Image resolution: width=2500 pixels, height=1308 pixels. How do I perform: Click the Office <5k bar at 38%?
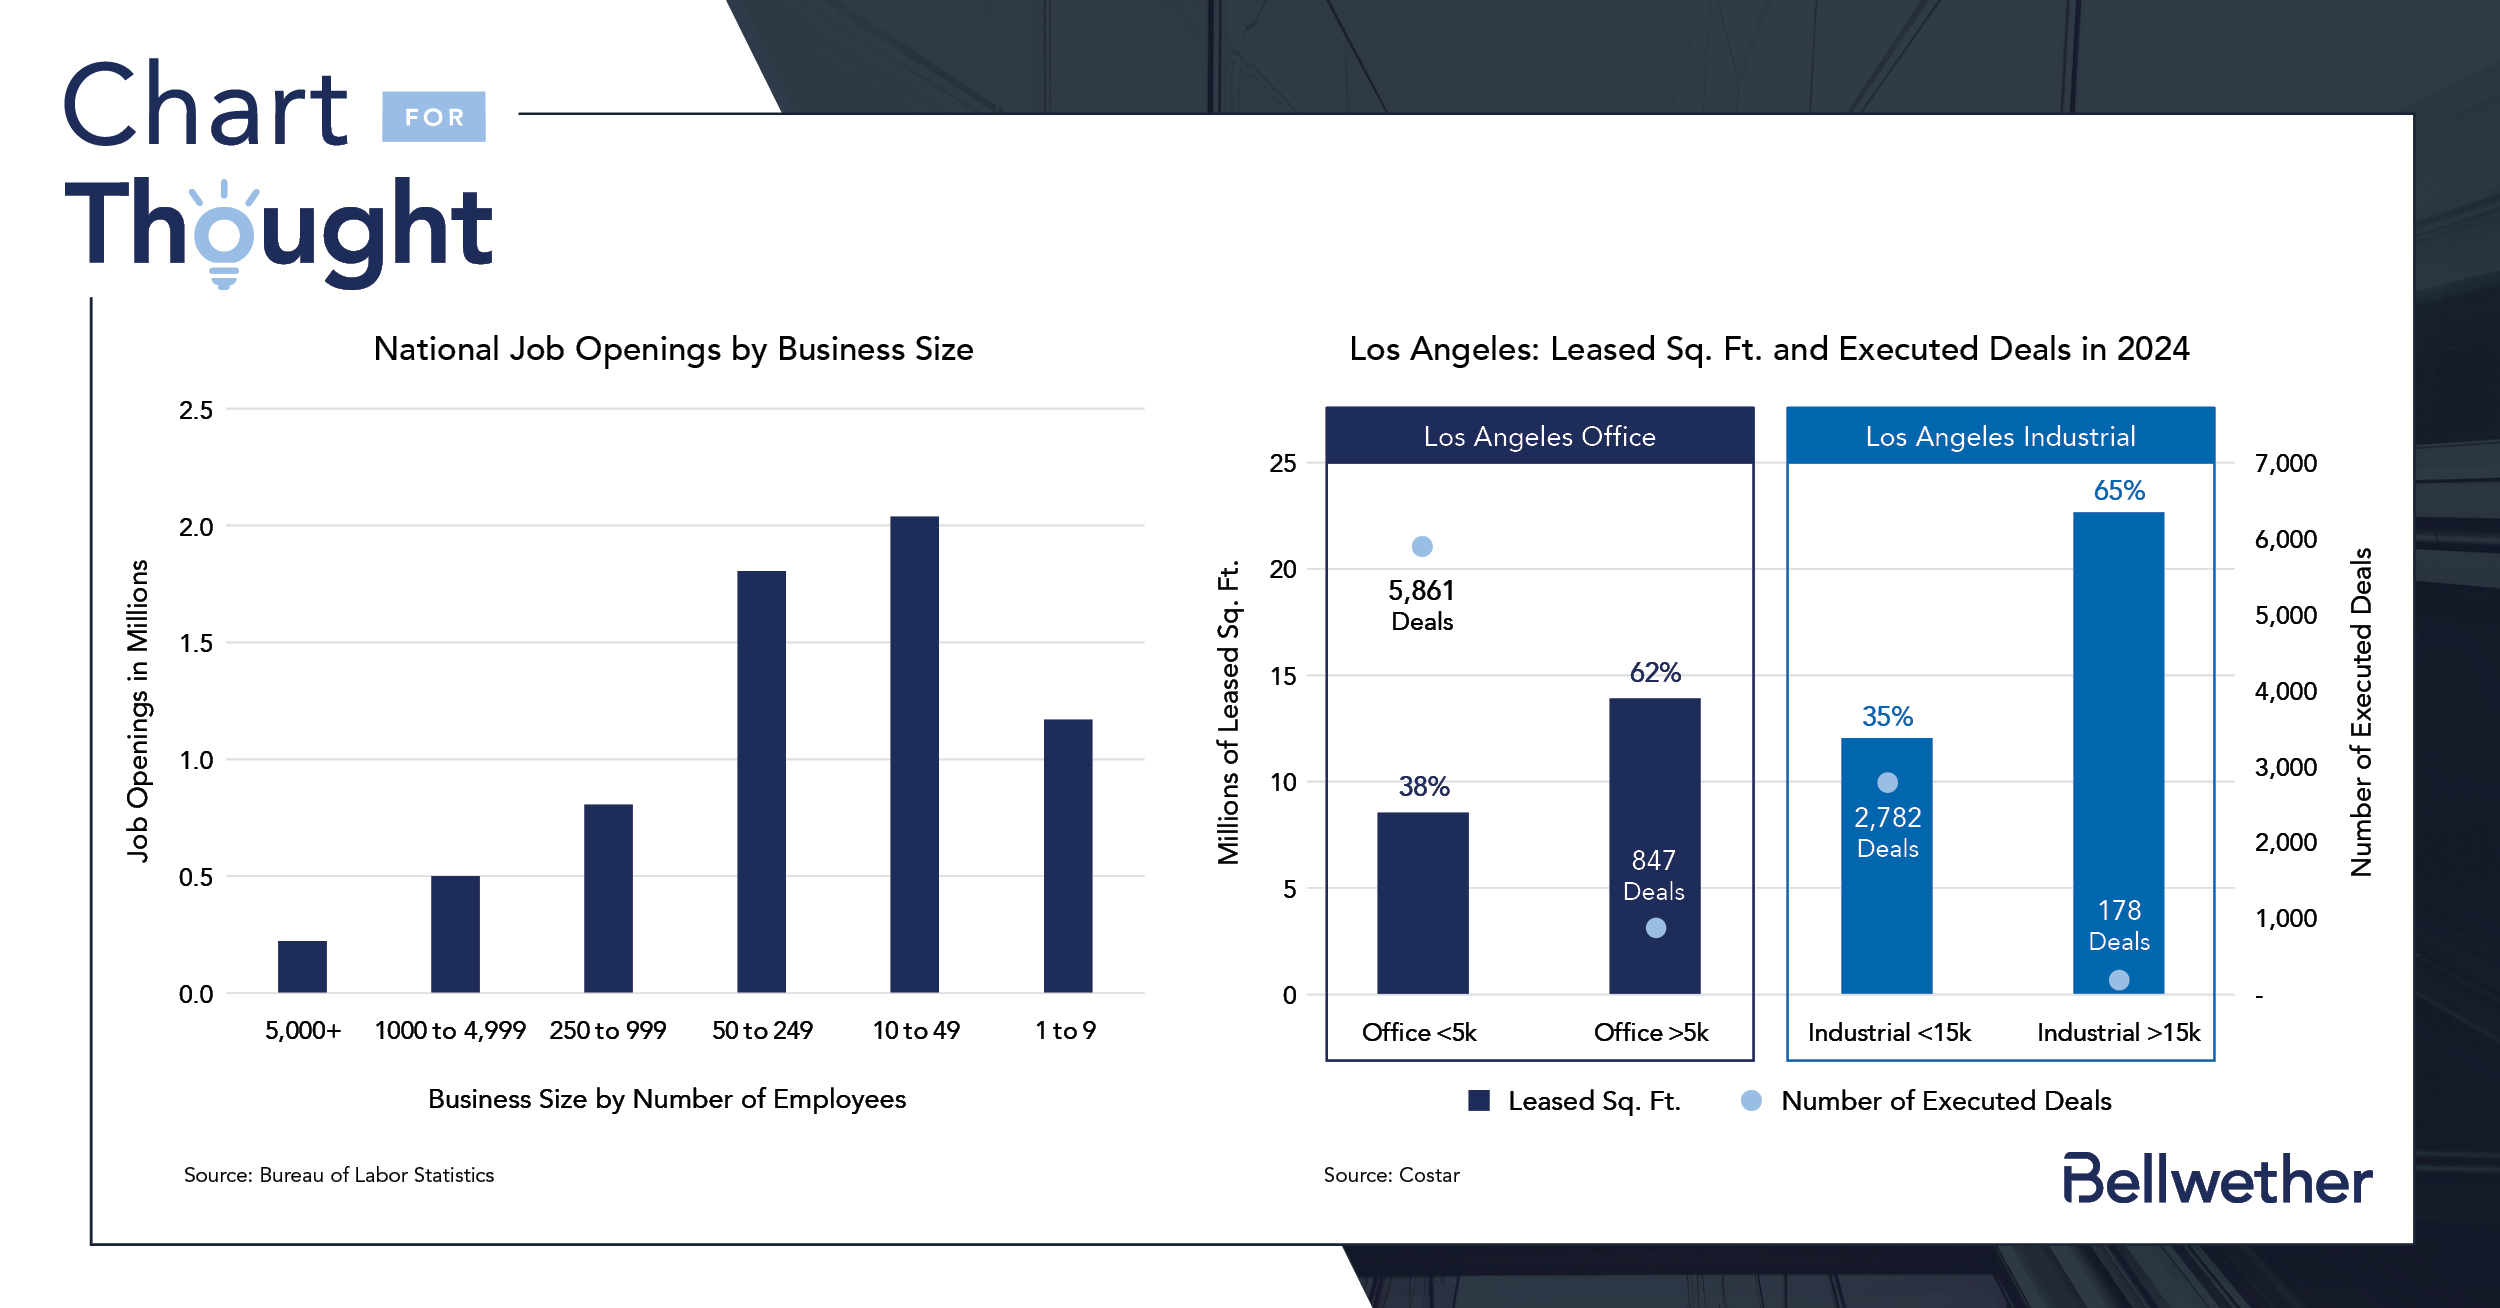coord(1423,903)
